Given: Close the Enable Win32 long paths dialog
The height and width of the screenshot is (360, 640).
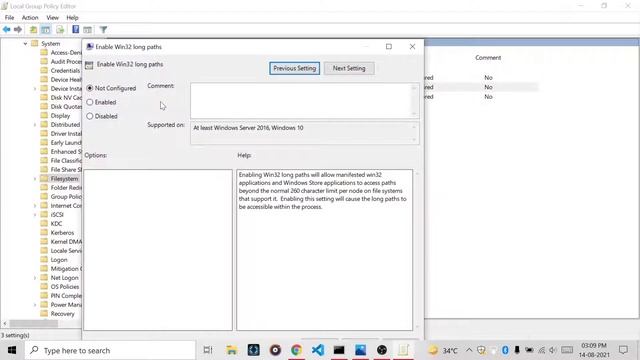Looking at the screenshot, I should [x=412, y=47].
